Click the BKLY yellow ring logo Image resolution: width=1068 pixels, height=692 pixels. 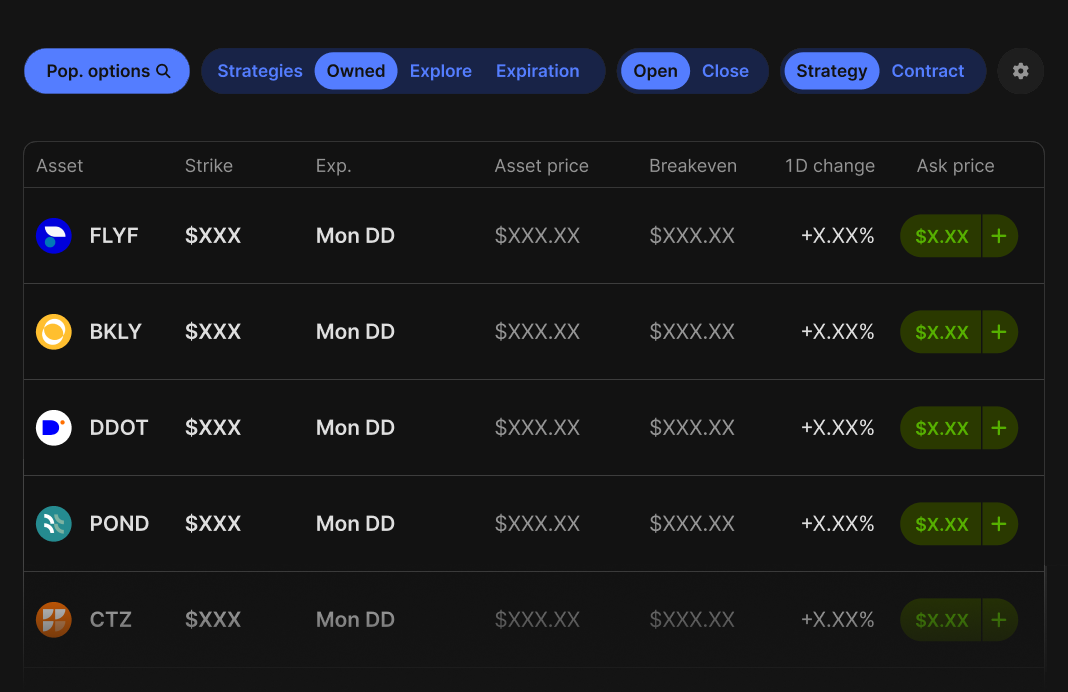tap(54, 332)
